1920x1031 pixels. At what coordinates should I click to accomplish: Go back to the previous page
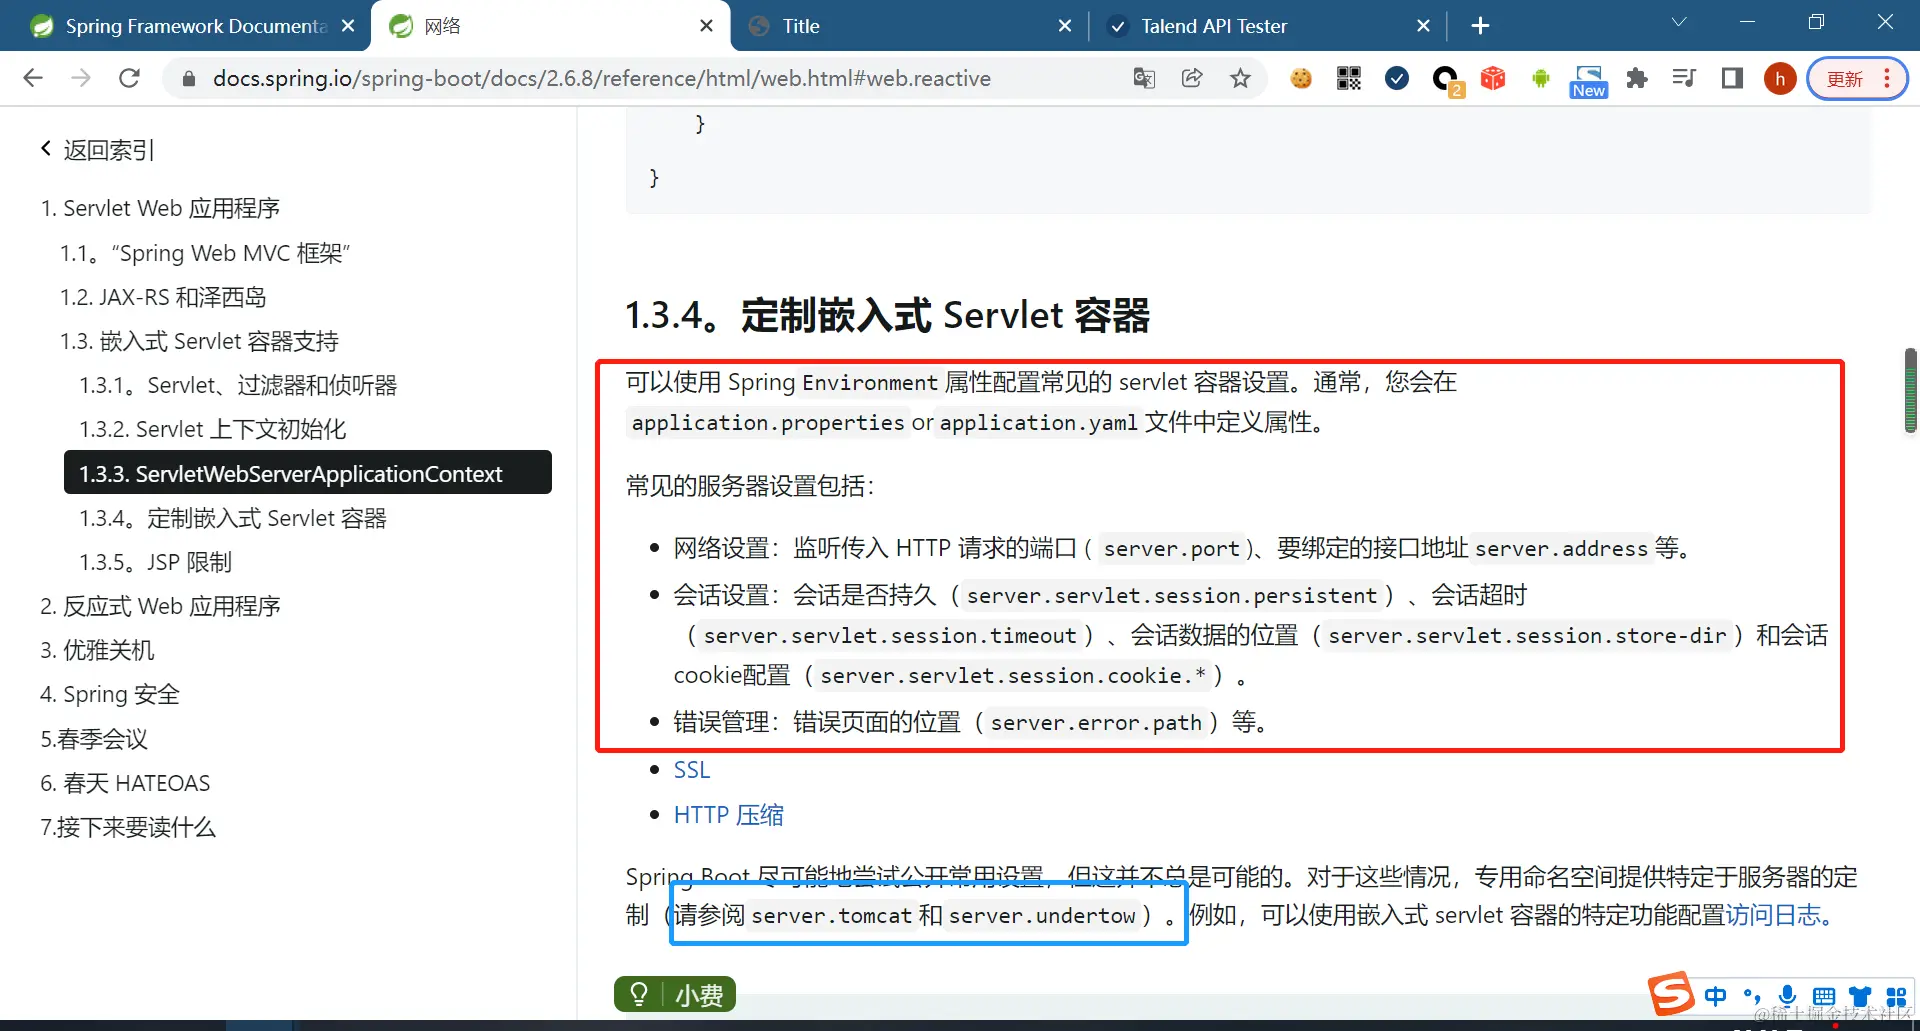click(33, 78)
